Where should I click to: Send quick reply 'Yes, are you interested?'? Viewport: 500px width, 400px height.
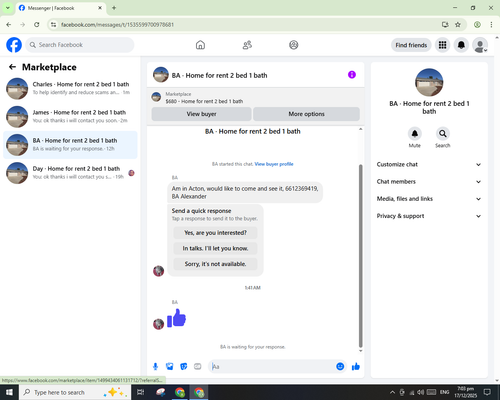tap(215, 233)
